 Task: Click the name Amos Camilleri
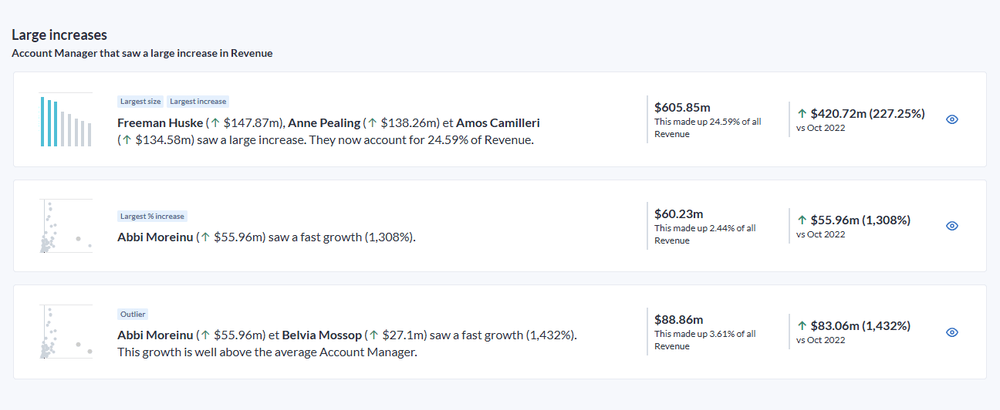tap(498, 122)
